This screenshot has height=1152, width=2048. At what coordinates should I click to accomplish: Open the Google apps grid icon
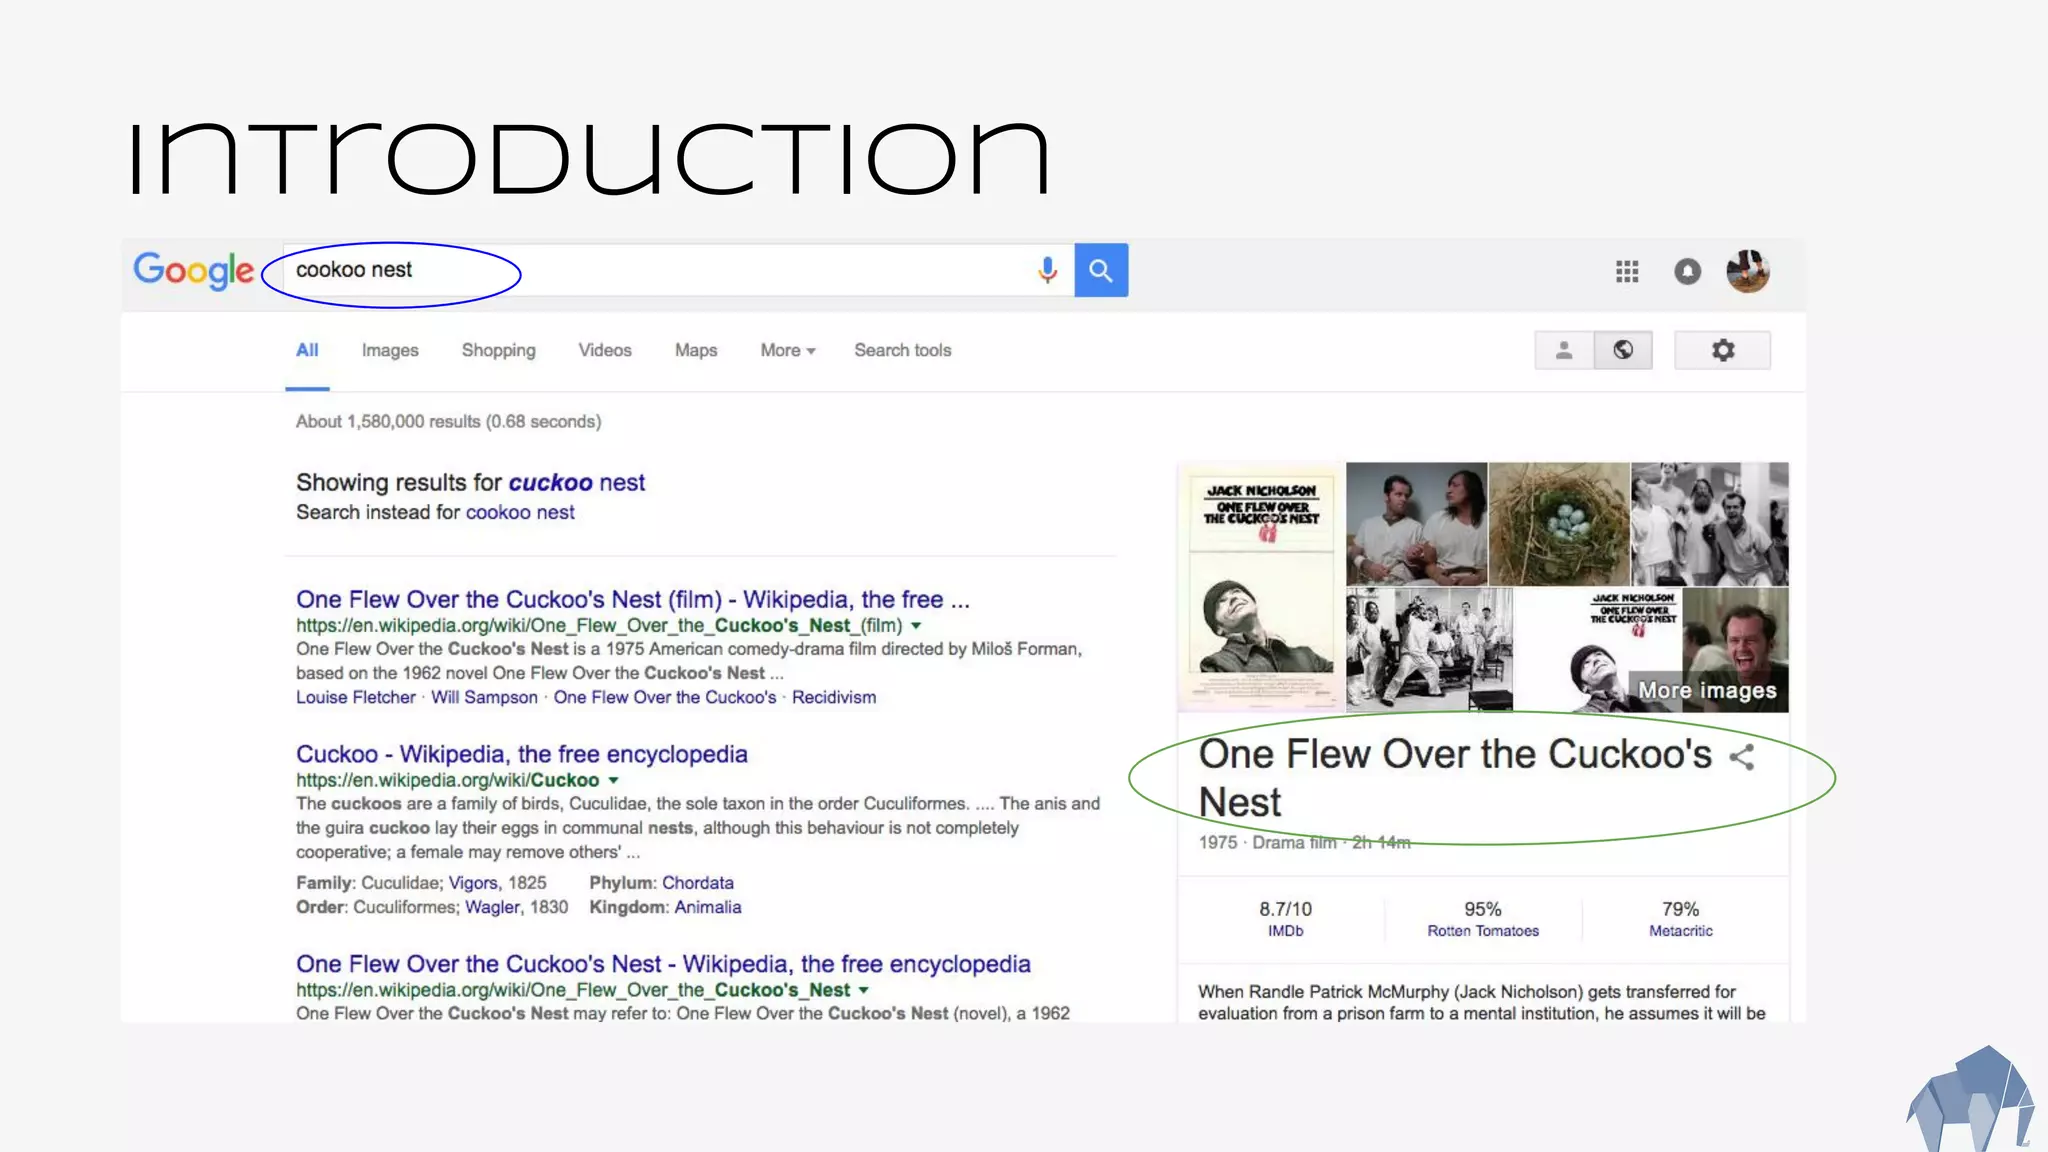click(x=1627, y=271)
